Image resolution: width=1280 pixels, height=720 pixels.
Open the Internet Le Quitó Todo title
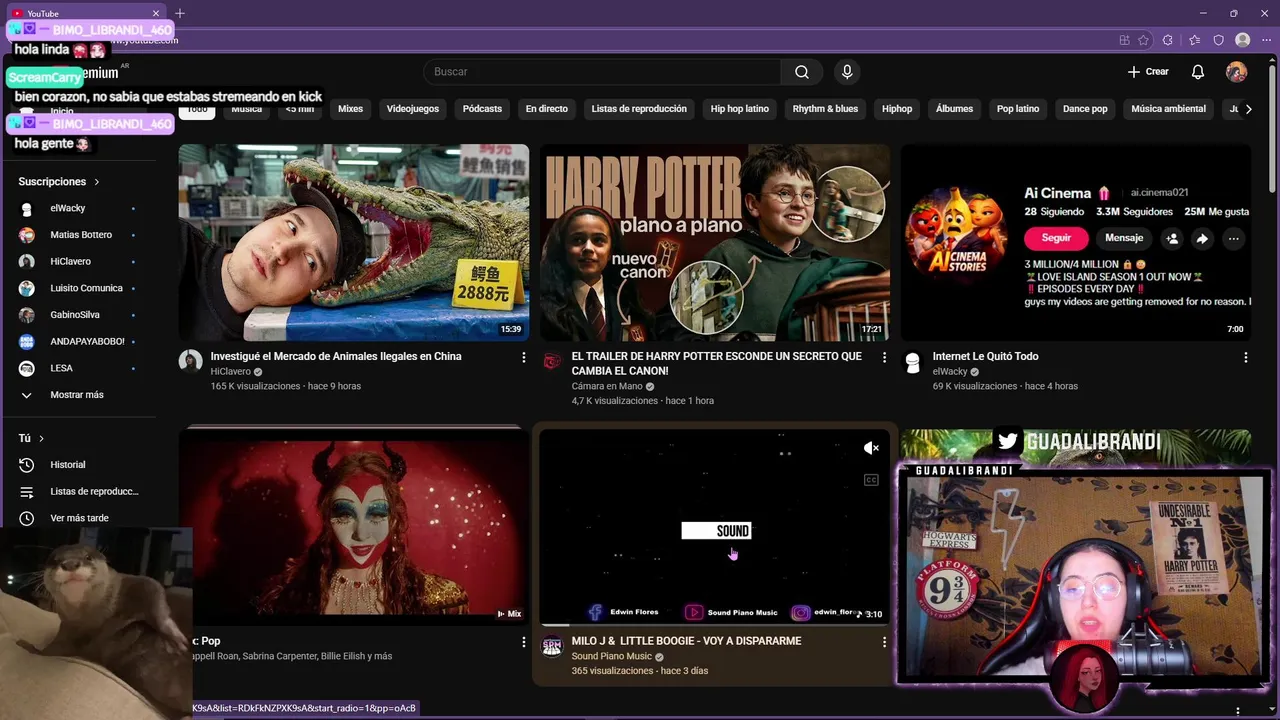(x=985, y=356)
